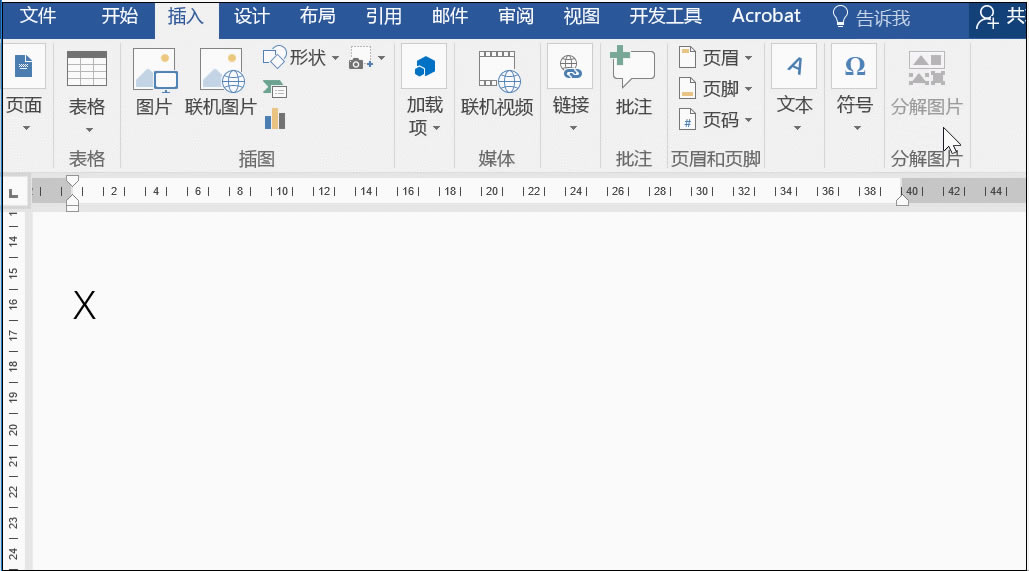Expand the 文本 dropdown arrow

[x=797, y=128]
